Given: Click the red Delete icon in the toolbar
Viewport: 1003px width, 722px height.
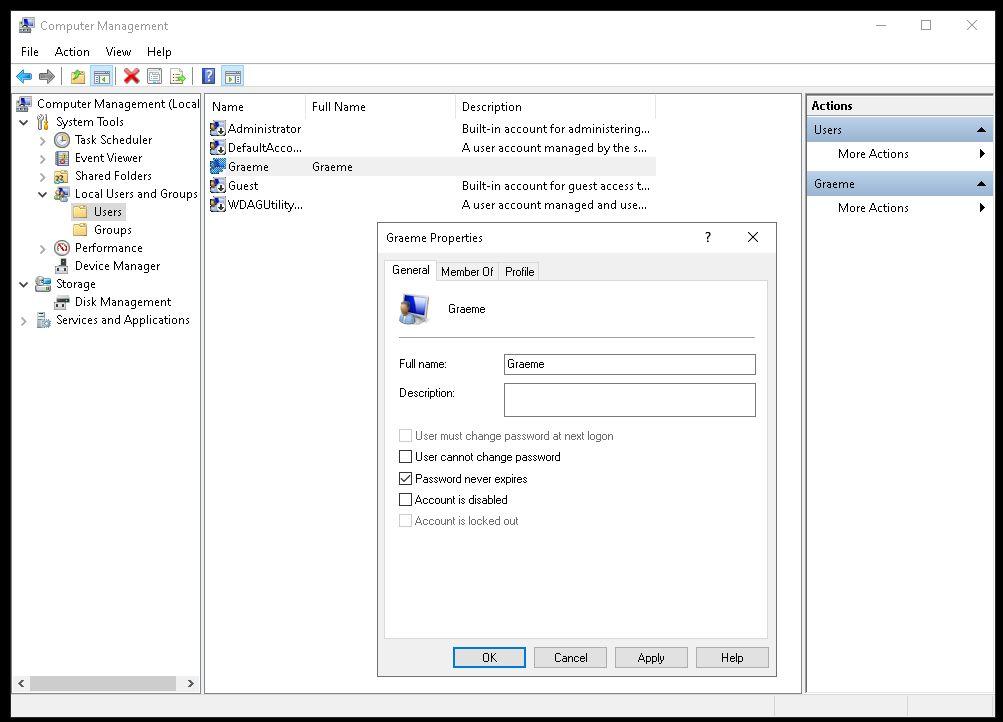Looking at the screenshot, I should tap(131, 76).
